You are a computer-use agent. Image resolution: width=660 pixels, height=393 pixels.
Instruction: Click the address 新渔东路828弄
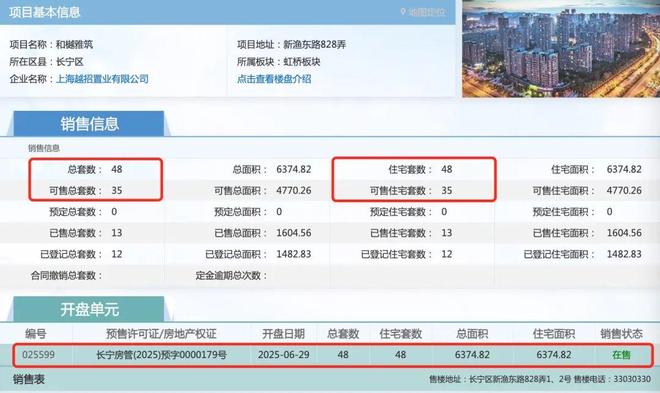(x=315, y=45)
